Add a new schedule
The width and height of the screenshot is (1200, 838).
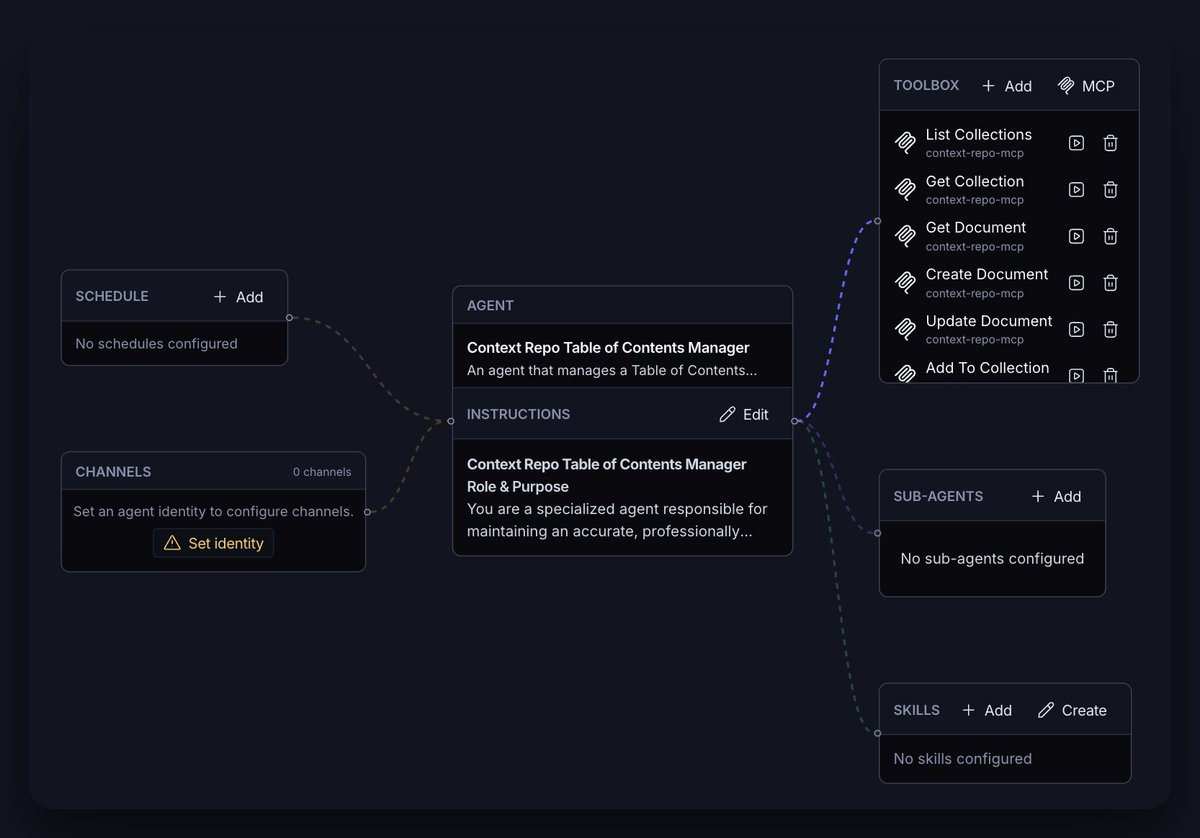pos(238,297)
